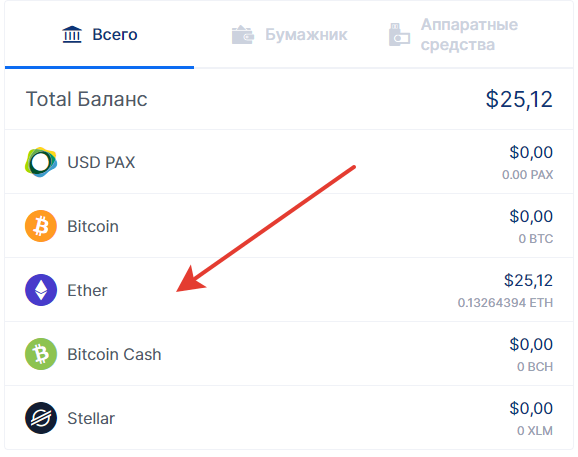Click the black Stellar logo icon
This screenshot has height=457, width=578.
tap(41, 418)
